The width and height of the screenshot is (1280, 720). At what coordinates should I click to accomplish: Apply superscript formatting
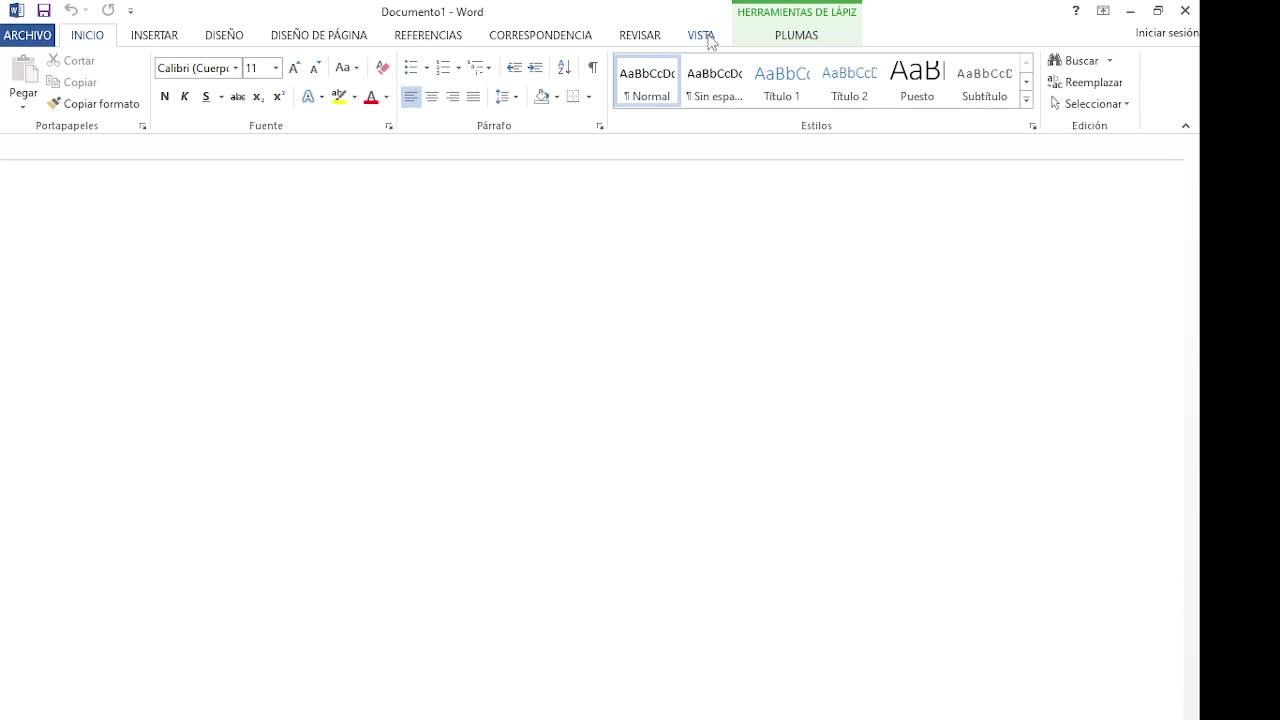click(x=279, y=97)
